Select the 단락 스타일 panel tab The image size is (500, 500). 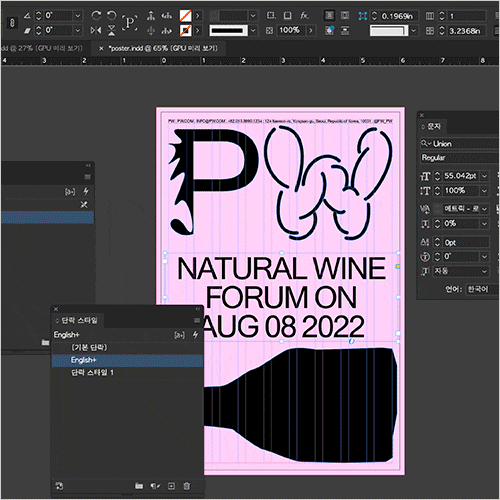coord(79,320)
